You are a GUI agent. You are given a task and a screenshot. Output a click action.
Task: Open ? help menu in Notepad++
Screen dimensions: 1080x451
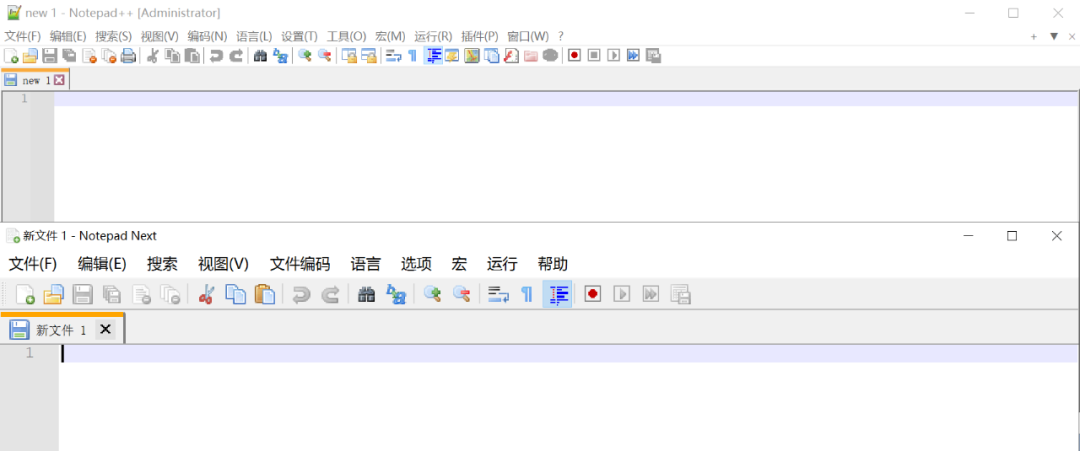pos(561,36)
